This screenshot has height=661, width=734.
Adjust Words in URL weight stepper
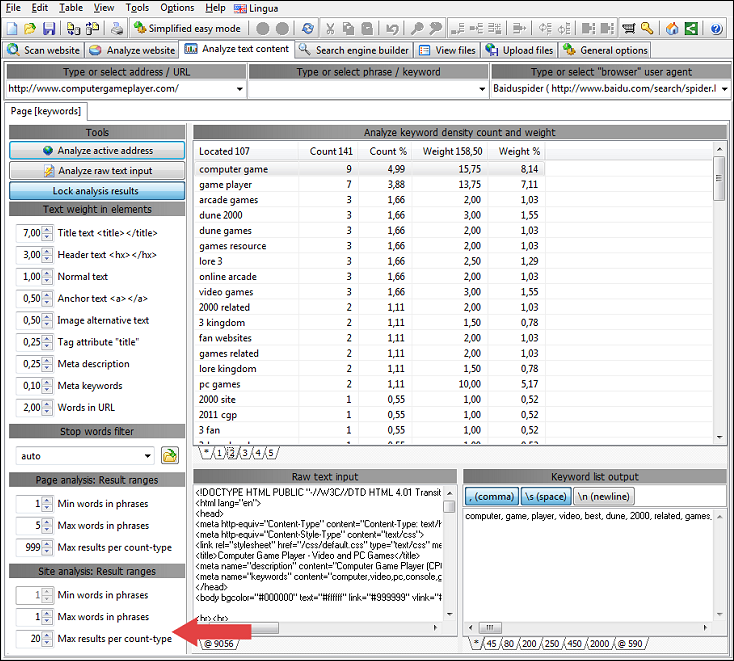[x=47, y=408]
